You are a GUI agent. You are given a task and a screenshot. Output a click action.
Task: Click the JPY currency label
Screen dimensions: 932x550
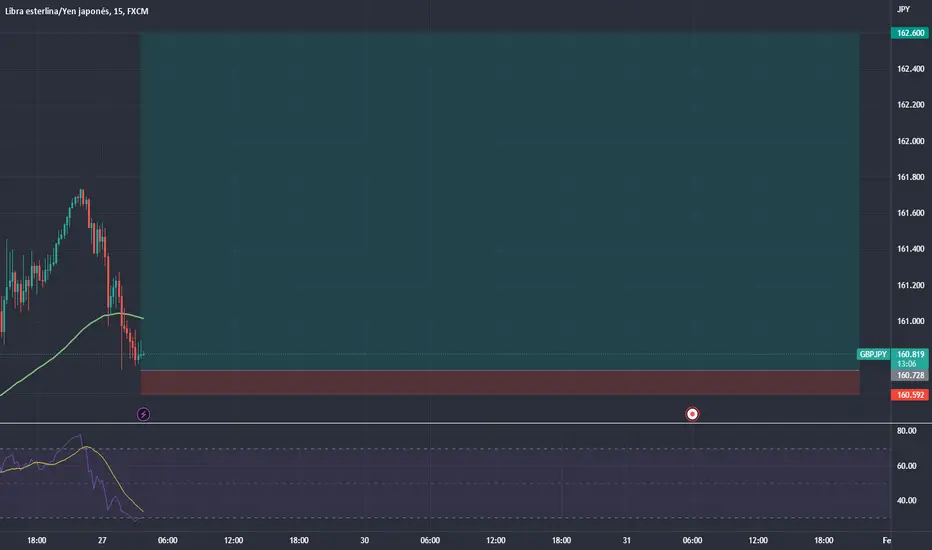click(903, 9)
